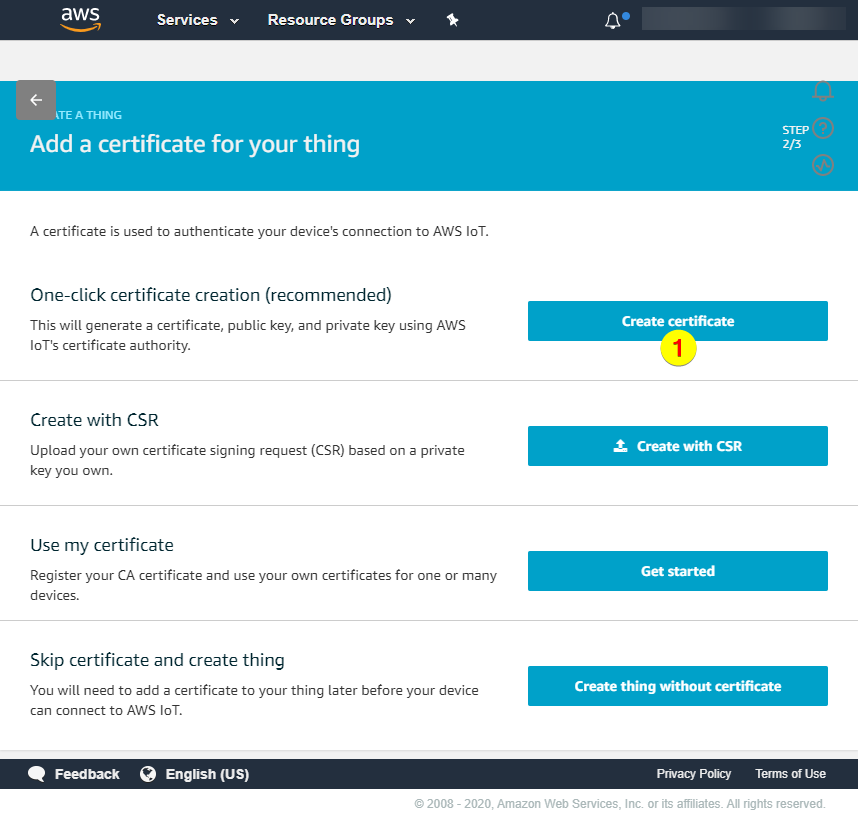Click Get started for Use my certificate
858x819 pixels.
click(x=677, y=571)
